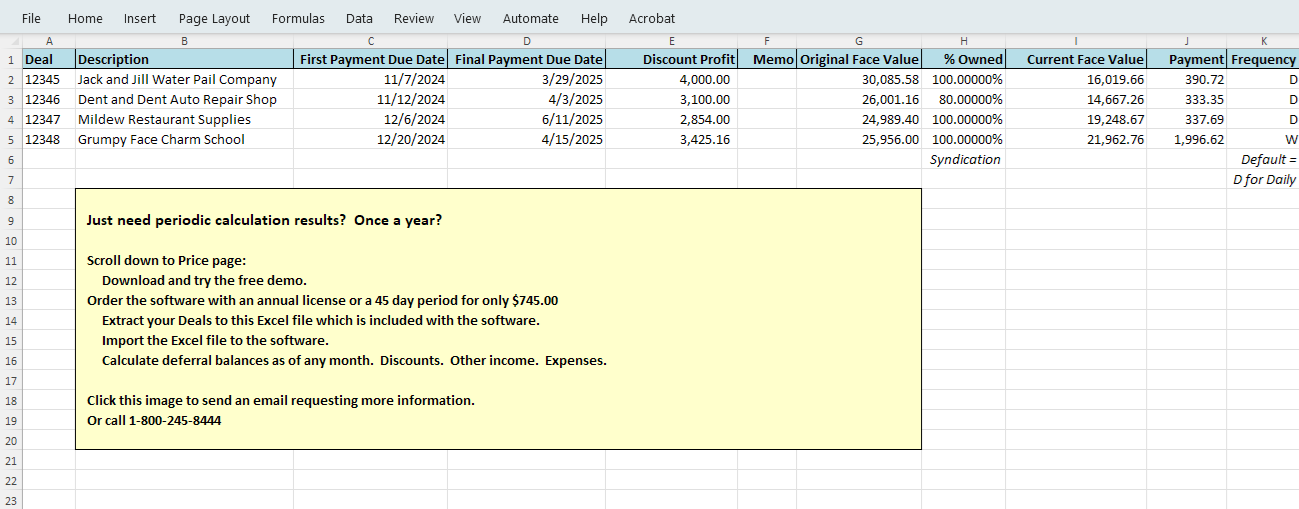
Task: Click the Deal header cell
Action: (48, 59)
